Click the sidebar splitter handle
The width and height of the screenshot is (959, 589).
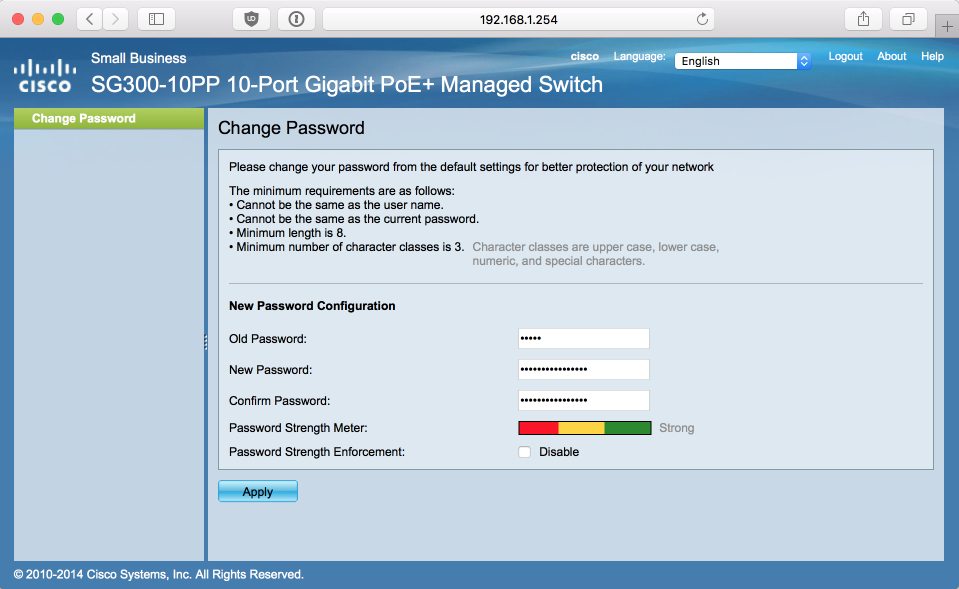(206, 343)
